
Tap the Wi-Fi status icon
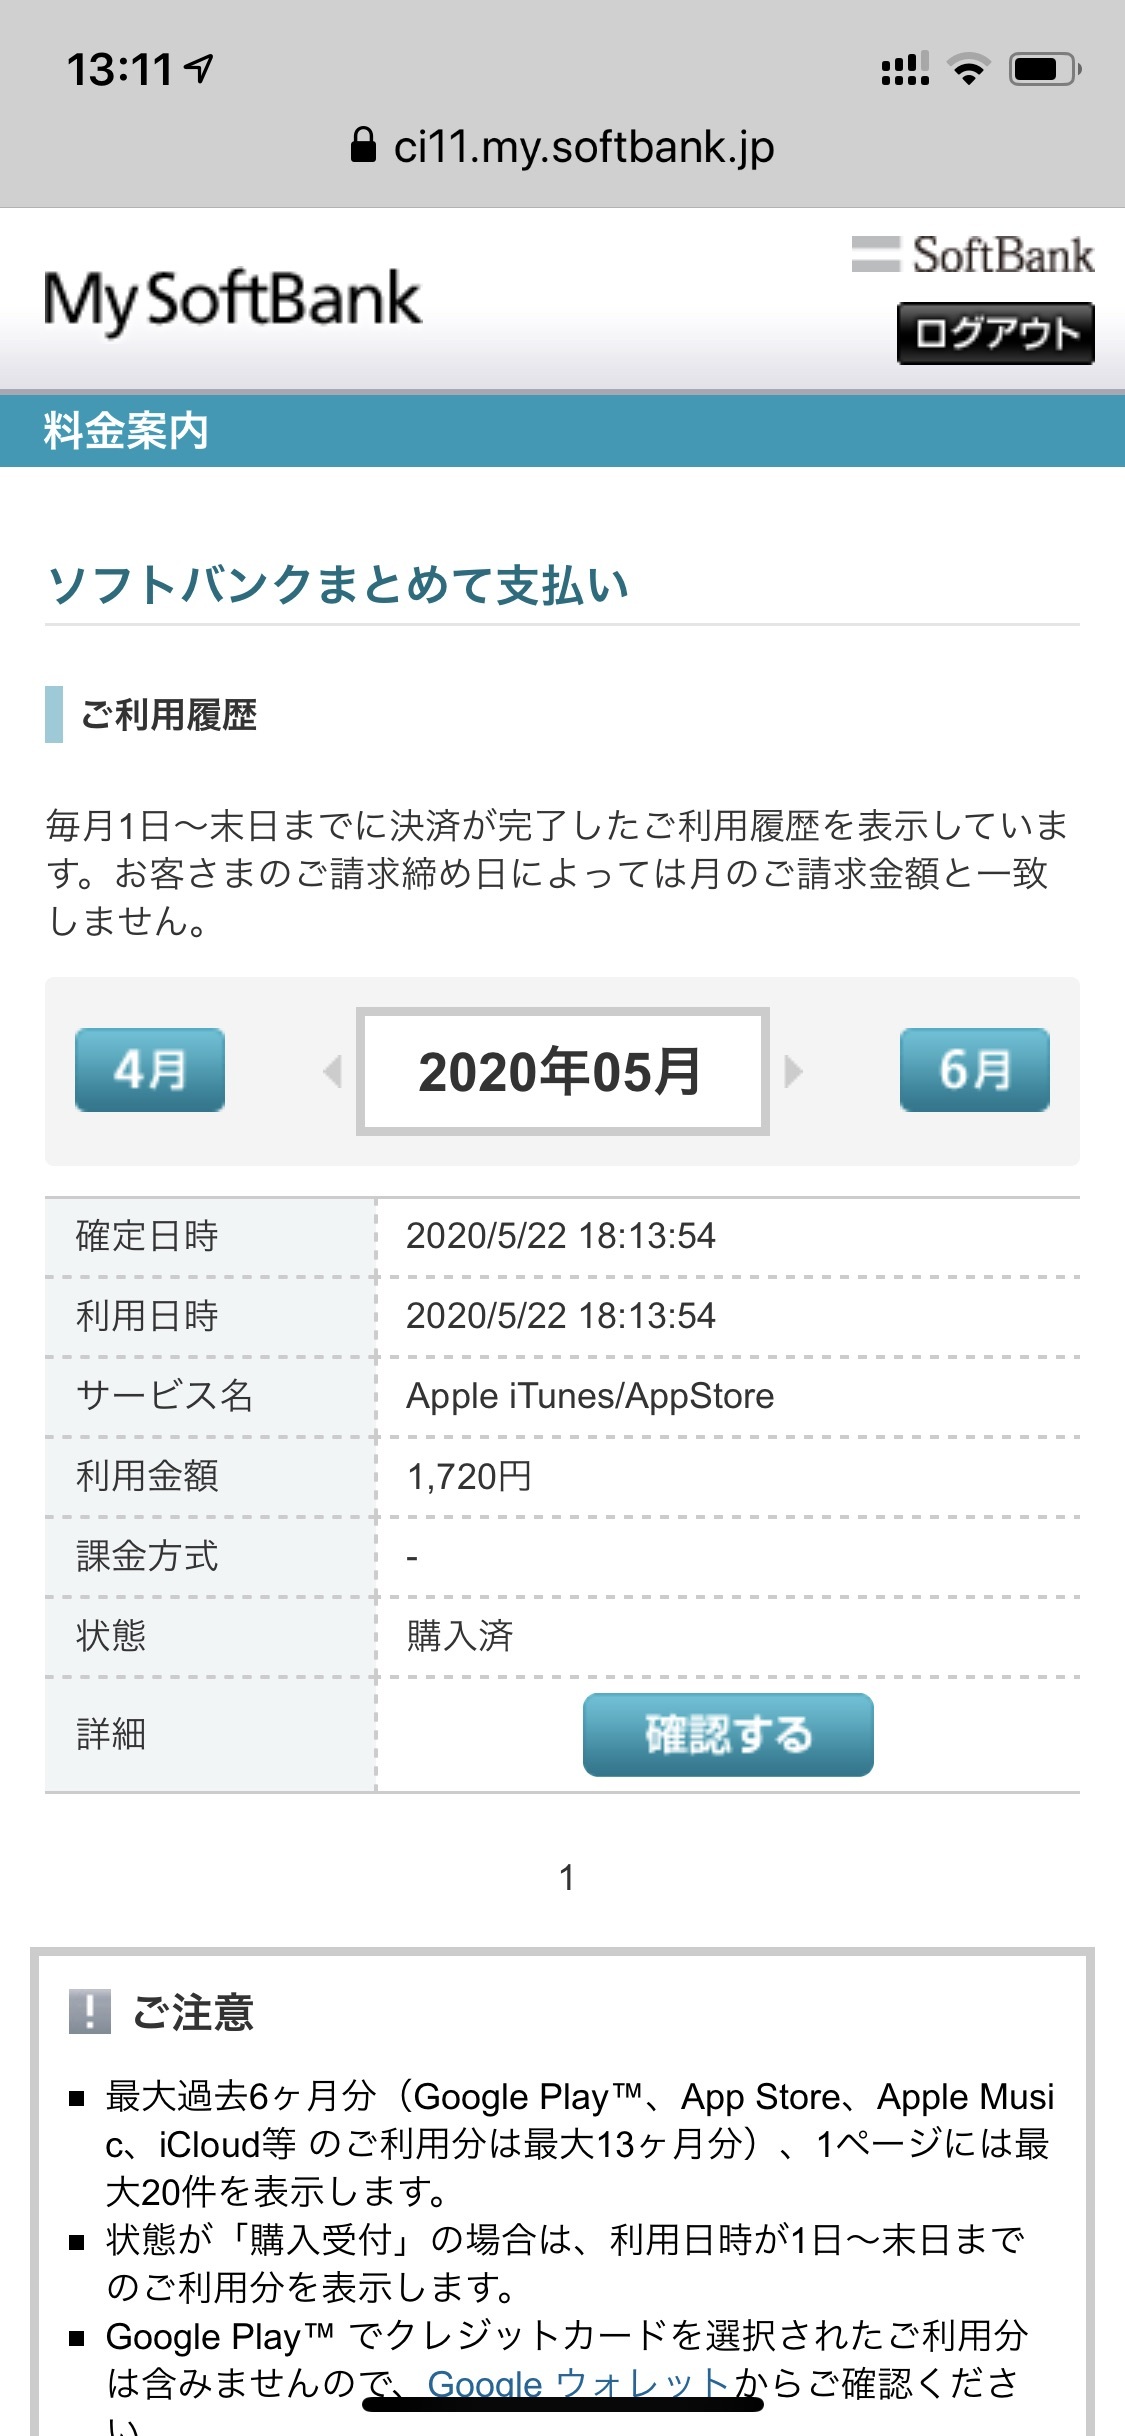[x=968, y=69]
